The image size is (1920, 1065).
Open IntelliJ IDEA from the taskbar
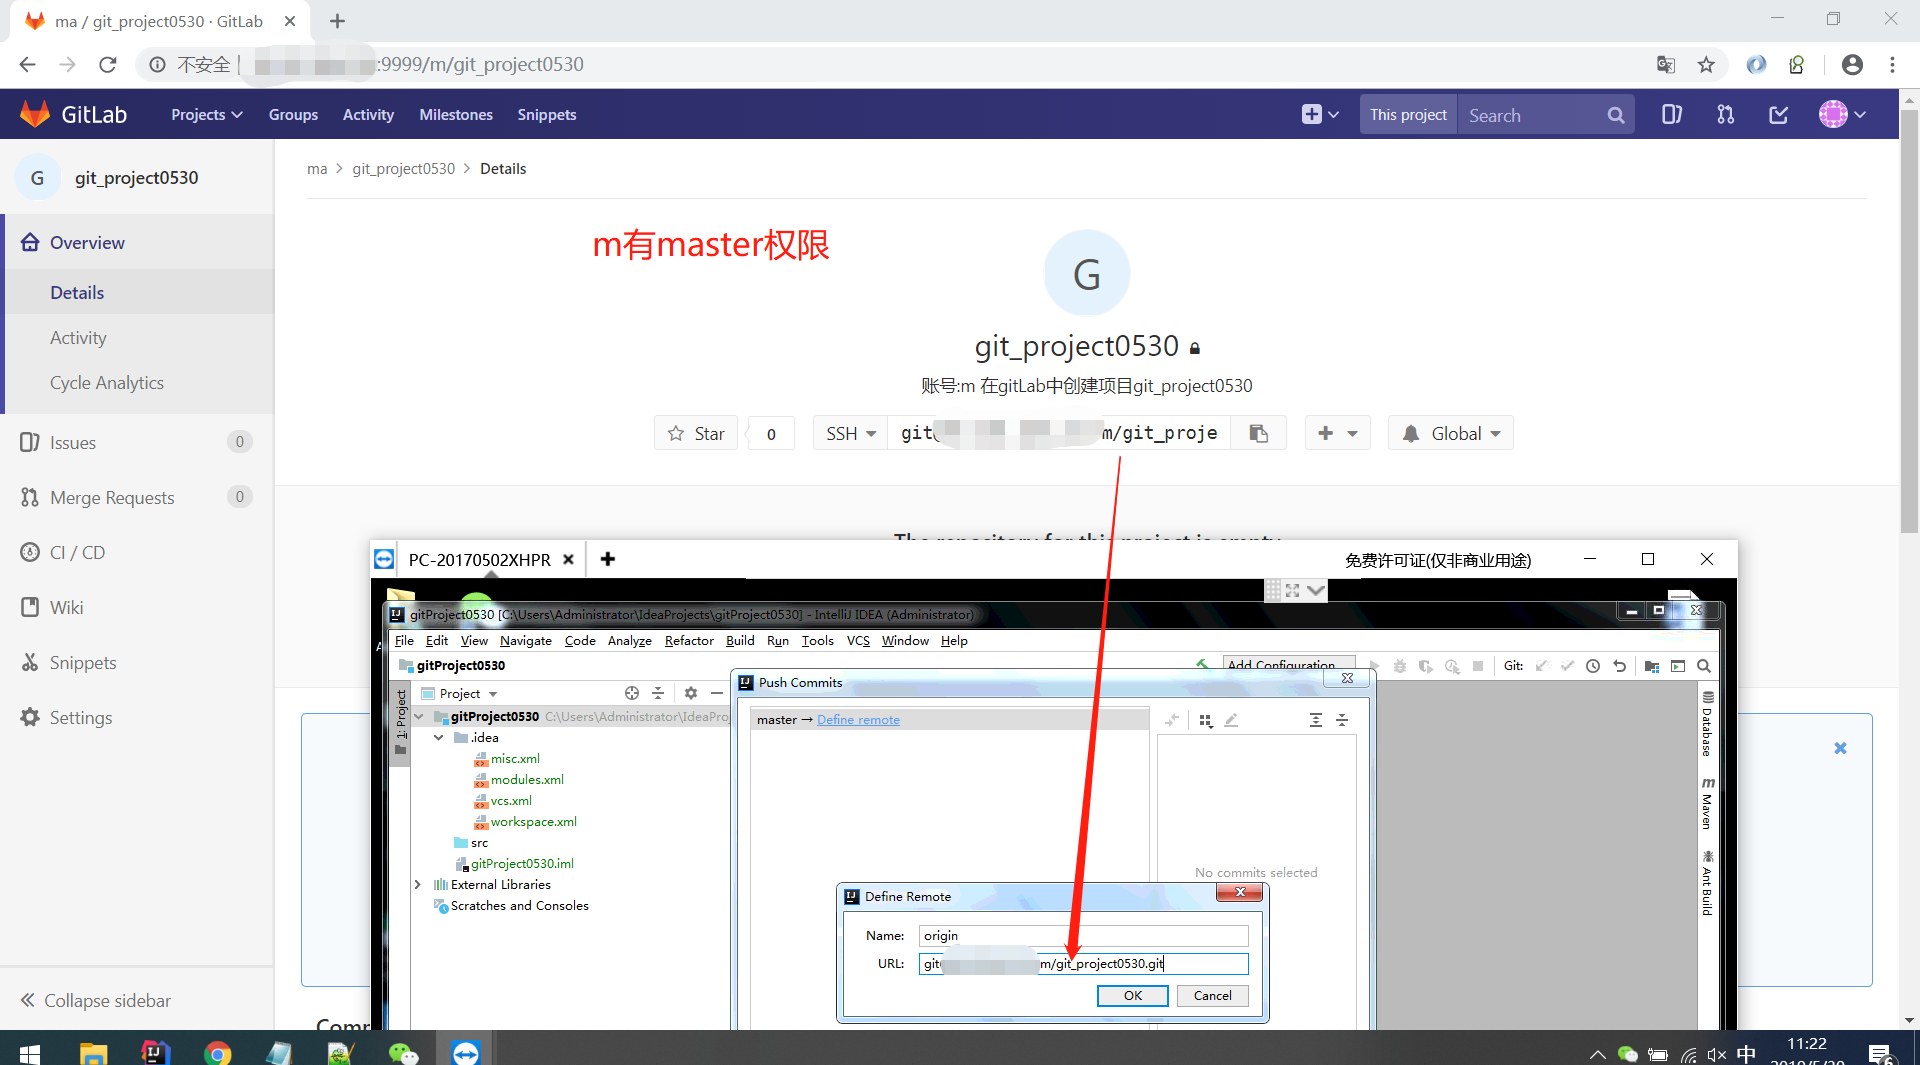pyautogui.click(x=155, y=1053)
